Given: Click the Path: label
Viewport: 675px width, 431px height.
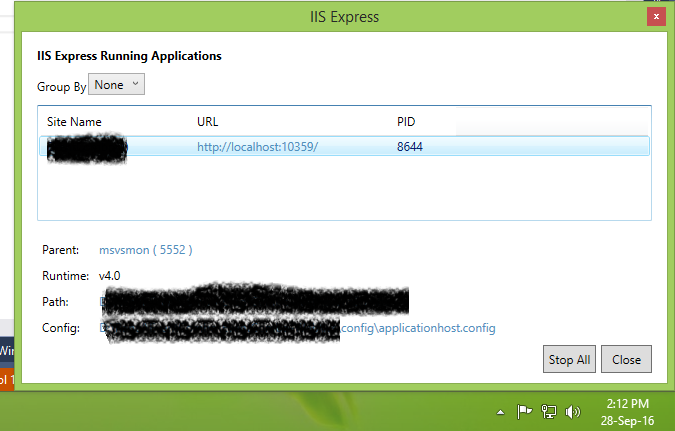Looking at the screenshot, I should click(x=55, y=302).
